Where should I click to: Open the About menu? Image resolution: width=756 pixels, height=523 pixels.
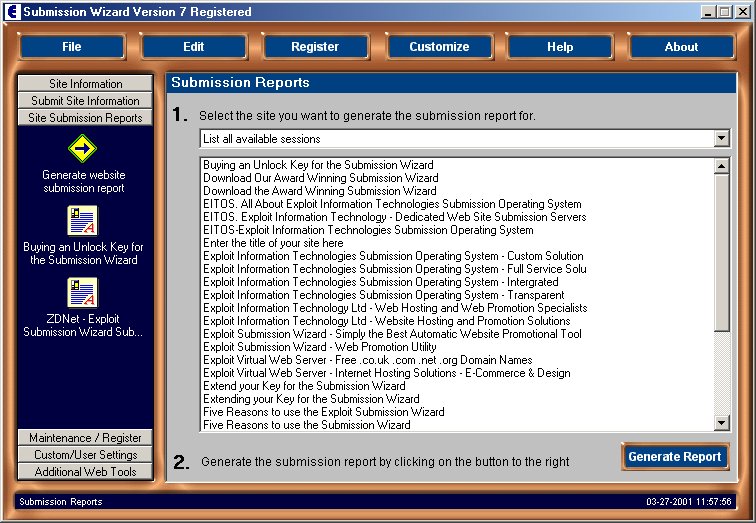click(x=681, y=47)
